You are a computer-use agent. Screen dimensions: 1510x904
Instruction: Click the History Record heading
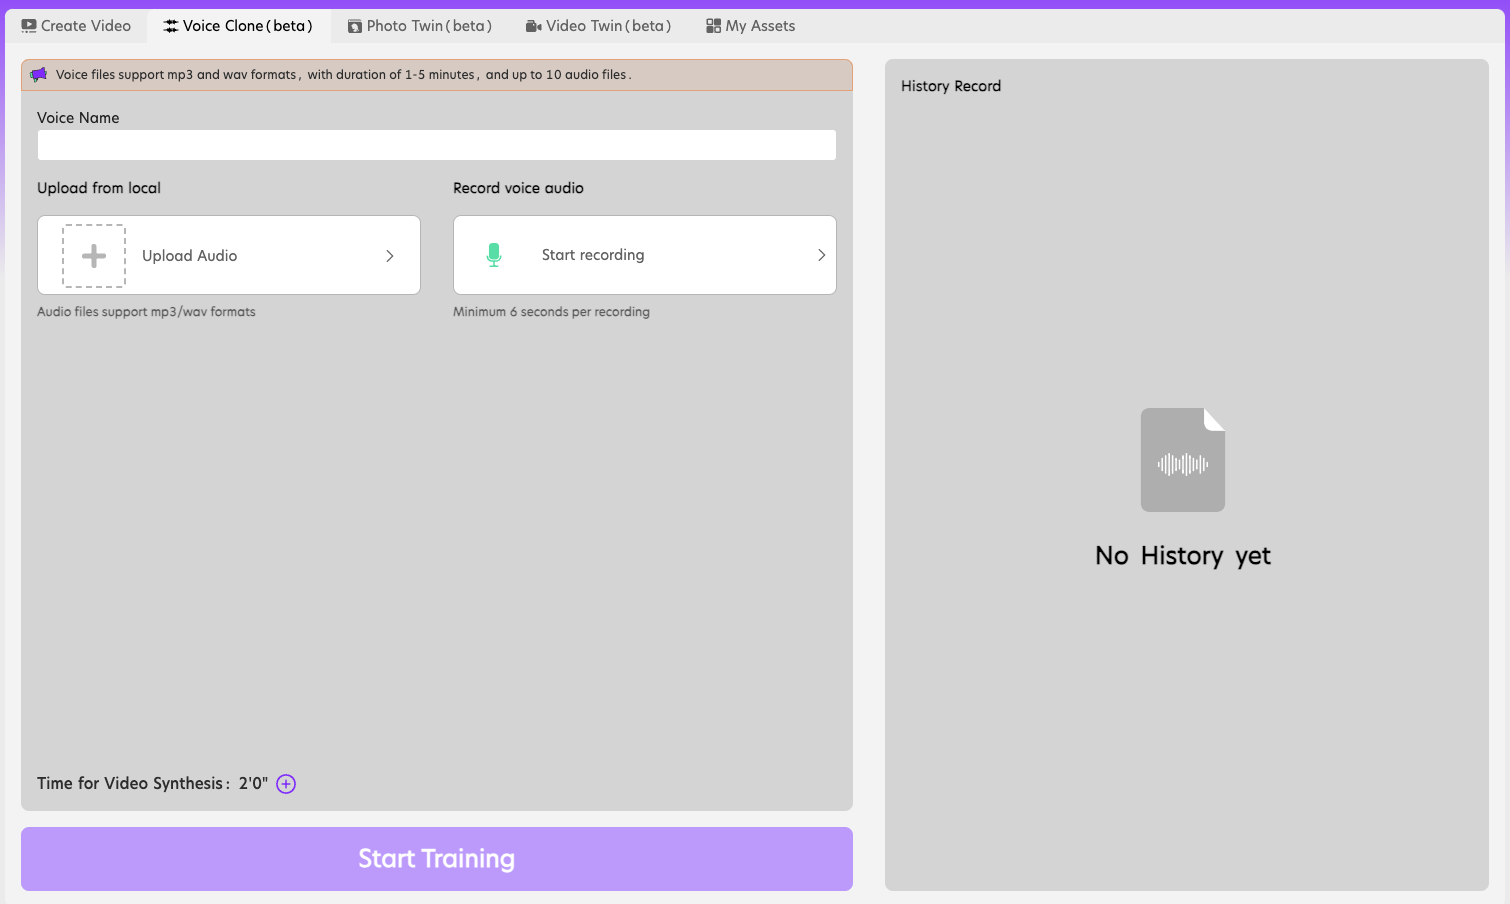pyautogui.click(x=951, y=86)
